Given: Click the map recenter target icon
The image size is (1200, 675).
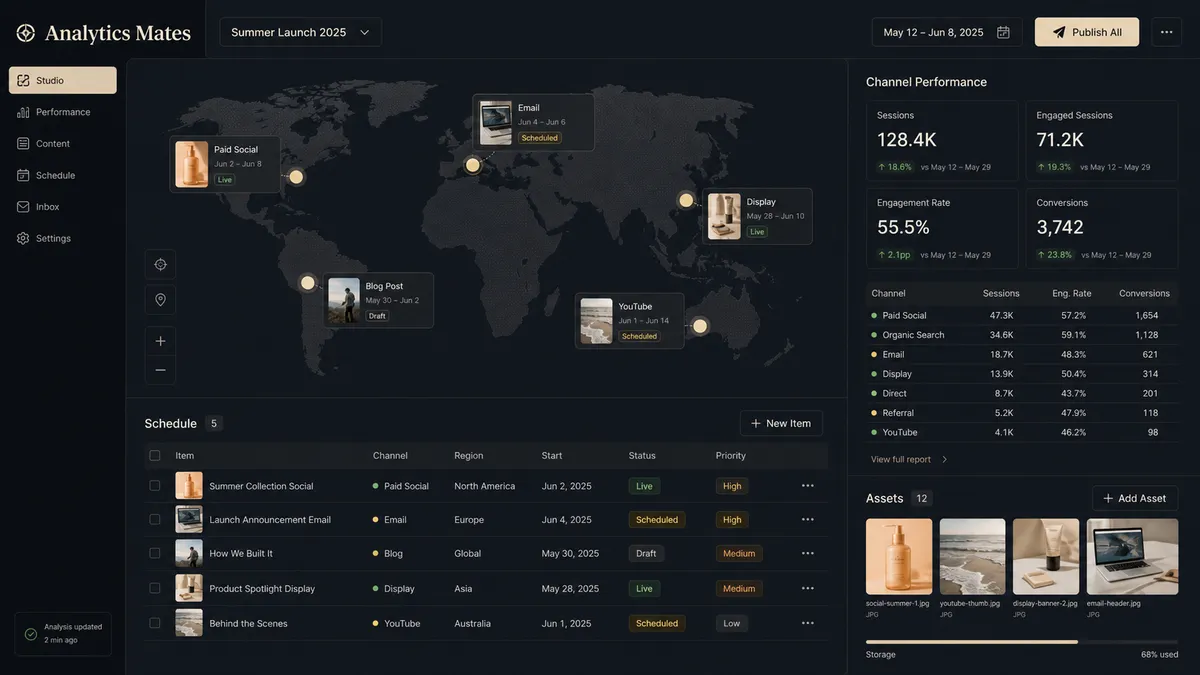Looking at the screenshot, I should 160,265.
